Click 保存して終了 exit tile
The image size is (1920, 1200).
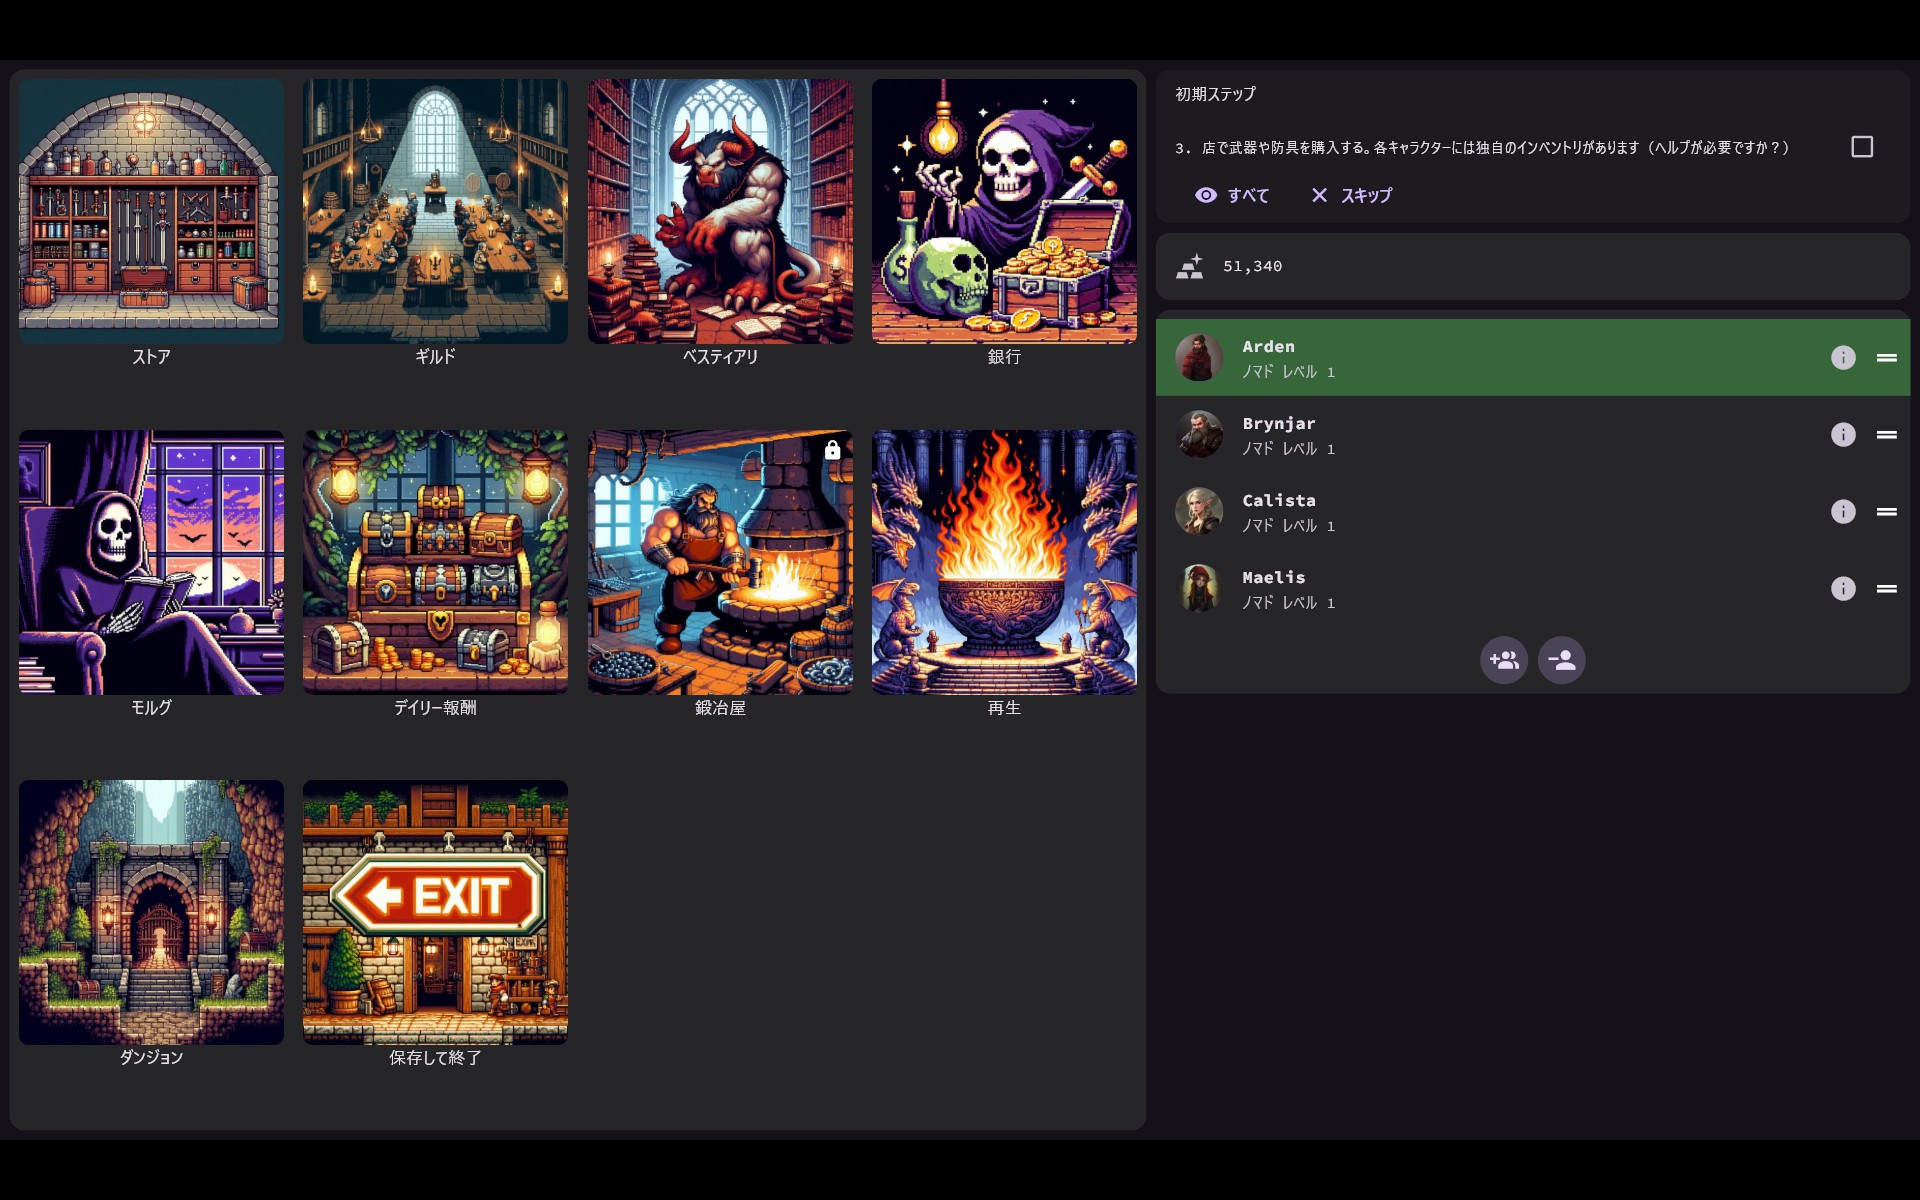tap(435, 924)
